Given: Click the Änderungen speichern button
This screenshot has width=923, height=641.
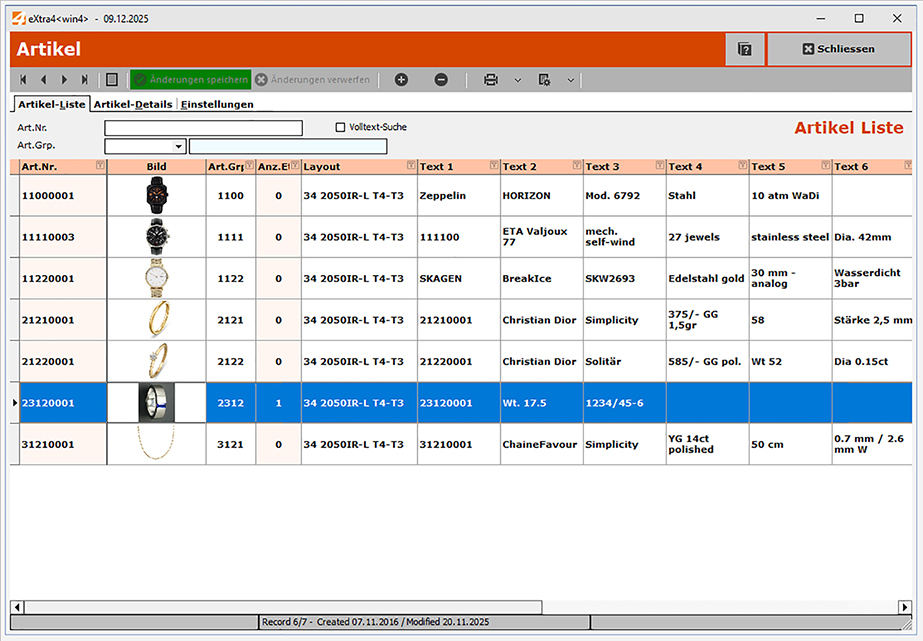Looking at the screenshot, I should [x=190, y=80].
